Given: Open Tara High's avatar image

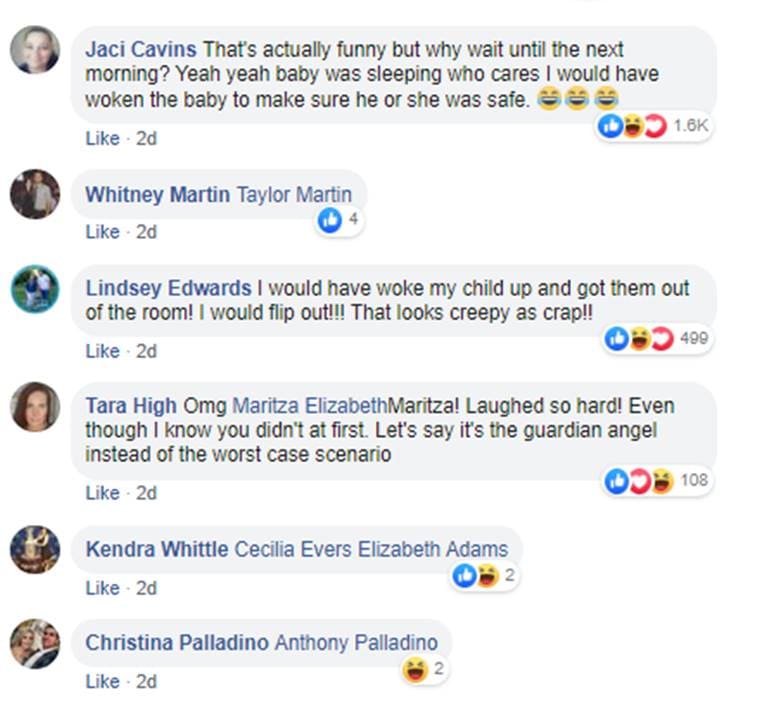Looking at the screenshot, I should coord(35,406).
